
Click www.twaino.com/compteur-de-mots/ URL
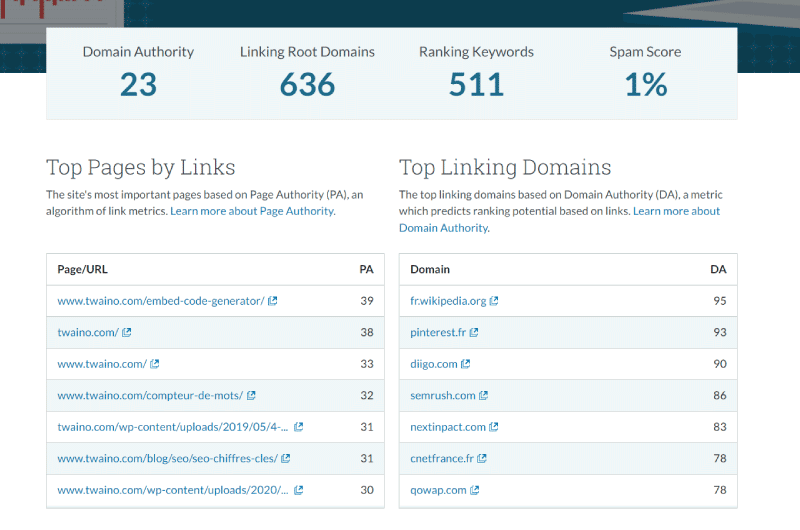pyautogui.click(x=150, y=395)
